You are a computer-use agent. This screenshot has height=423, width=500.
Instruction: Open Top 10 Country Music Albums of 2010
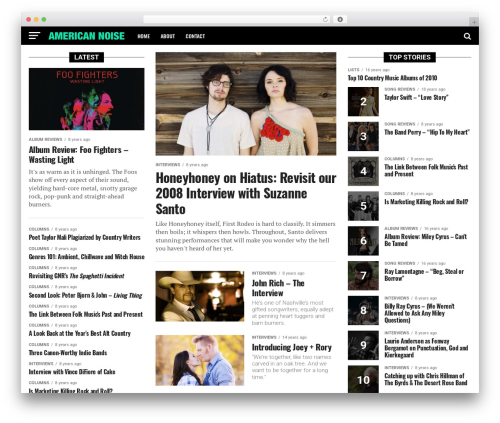392,78
